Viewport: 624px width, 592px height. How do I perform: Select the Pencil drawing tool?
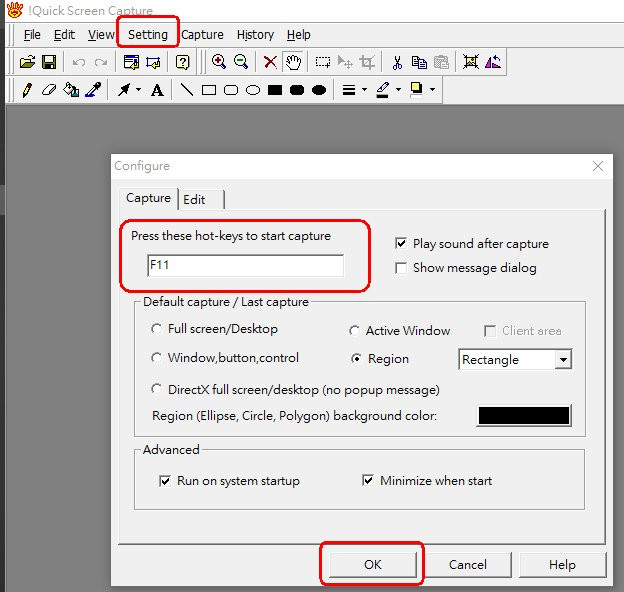[x=27, y=90]
